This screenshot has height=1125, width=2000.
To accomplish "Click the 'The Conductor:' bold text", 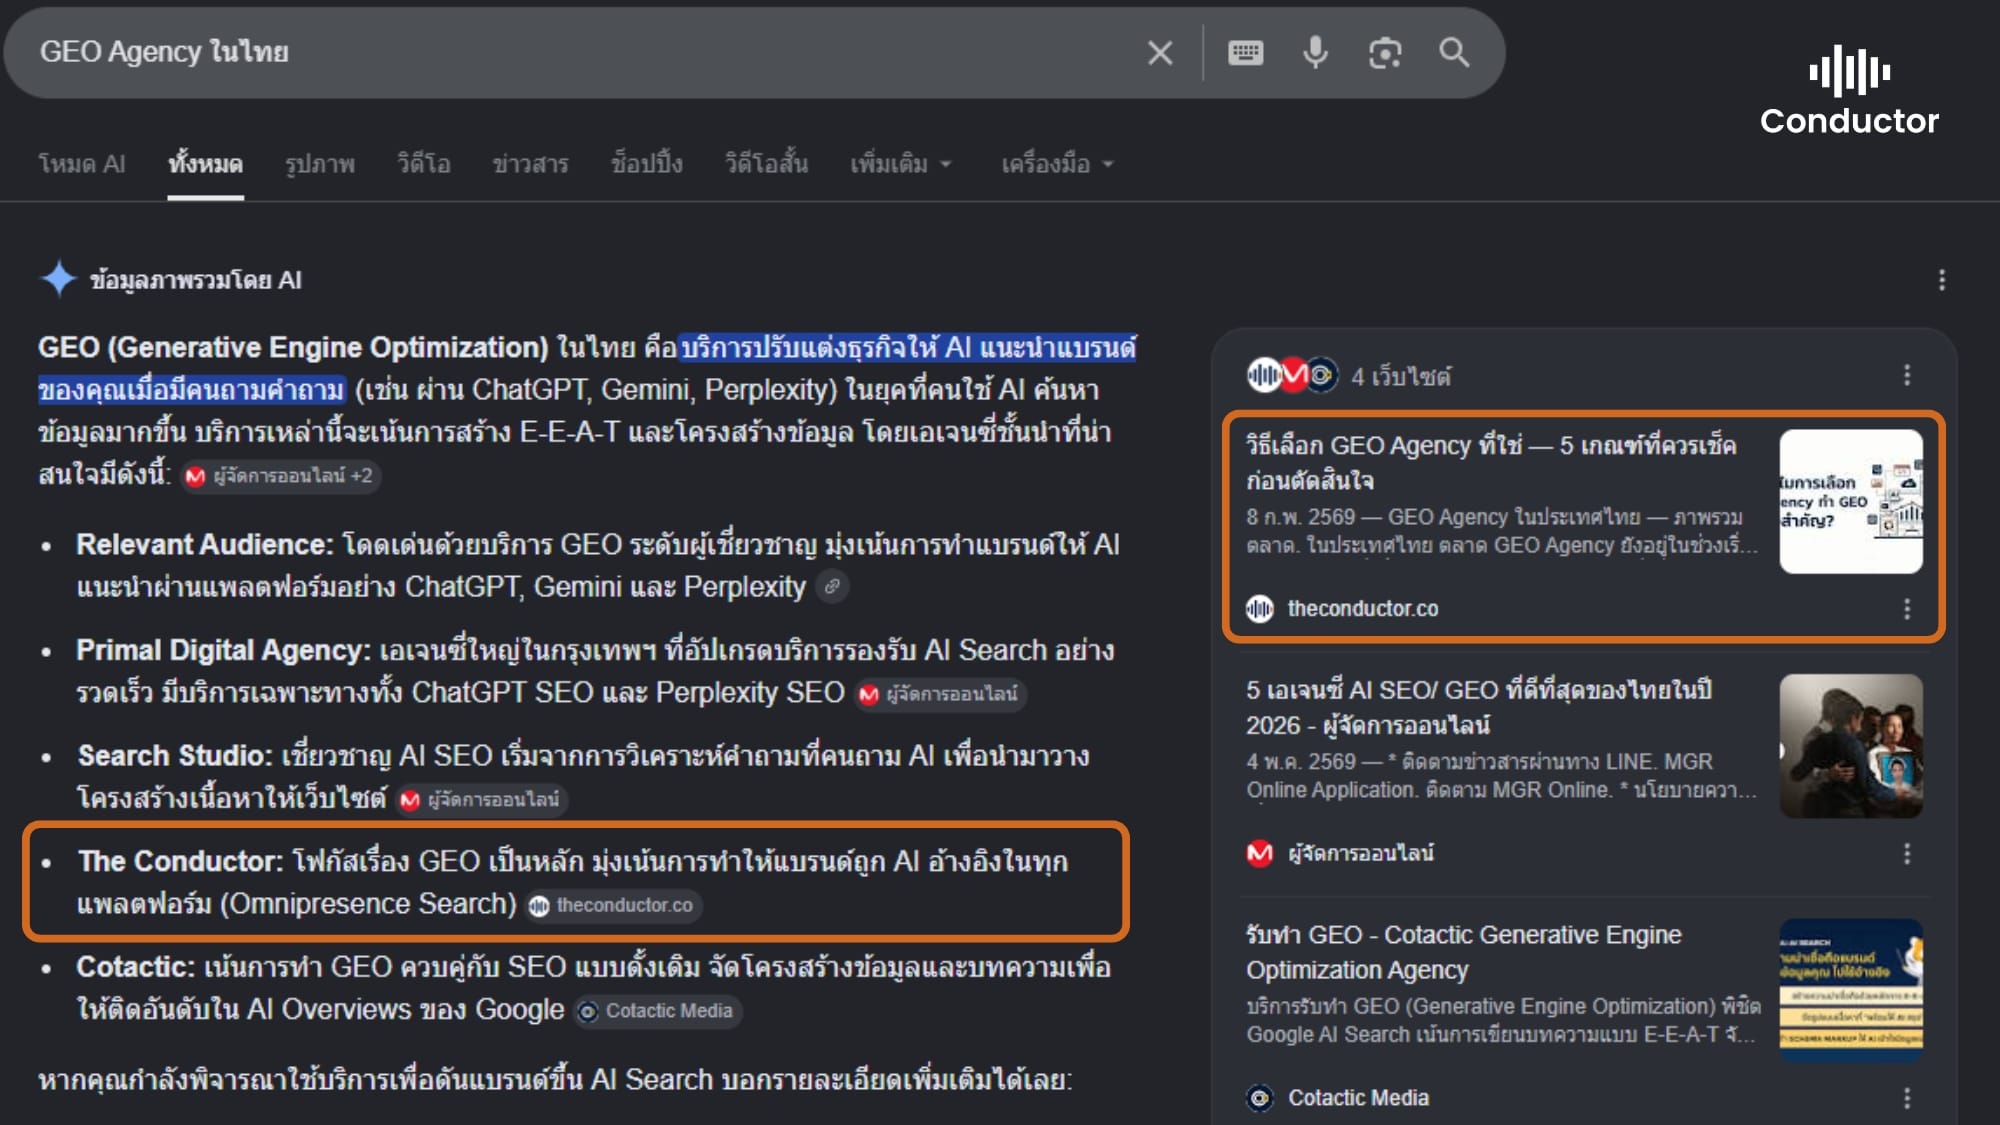I will (181, 861).
